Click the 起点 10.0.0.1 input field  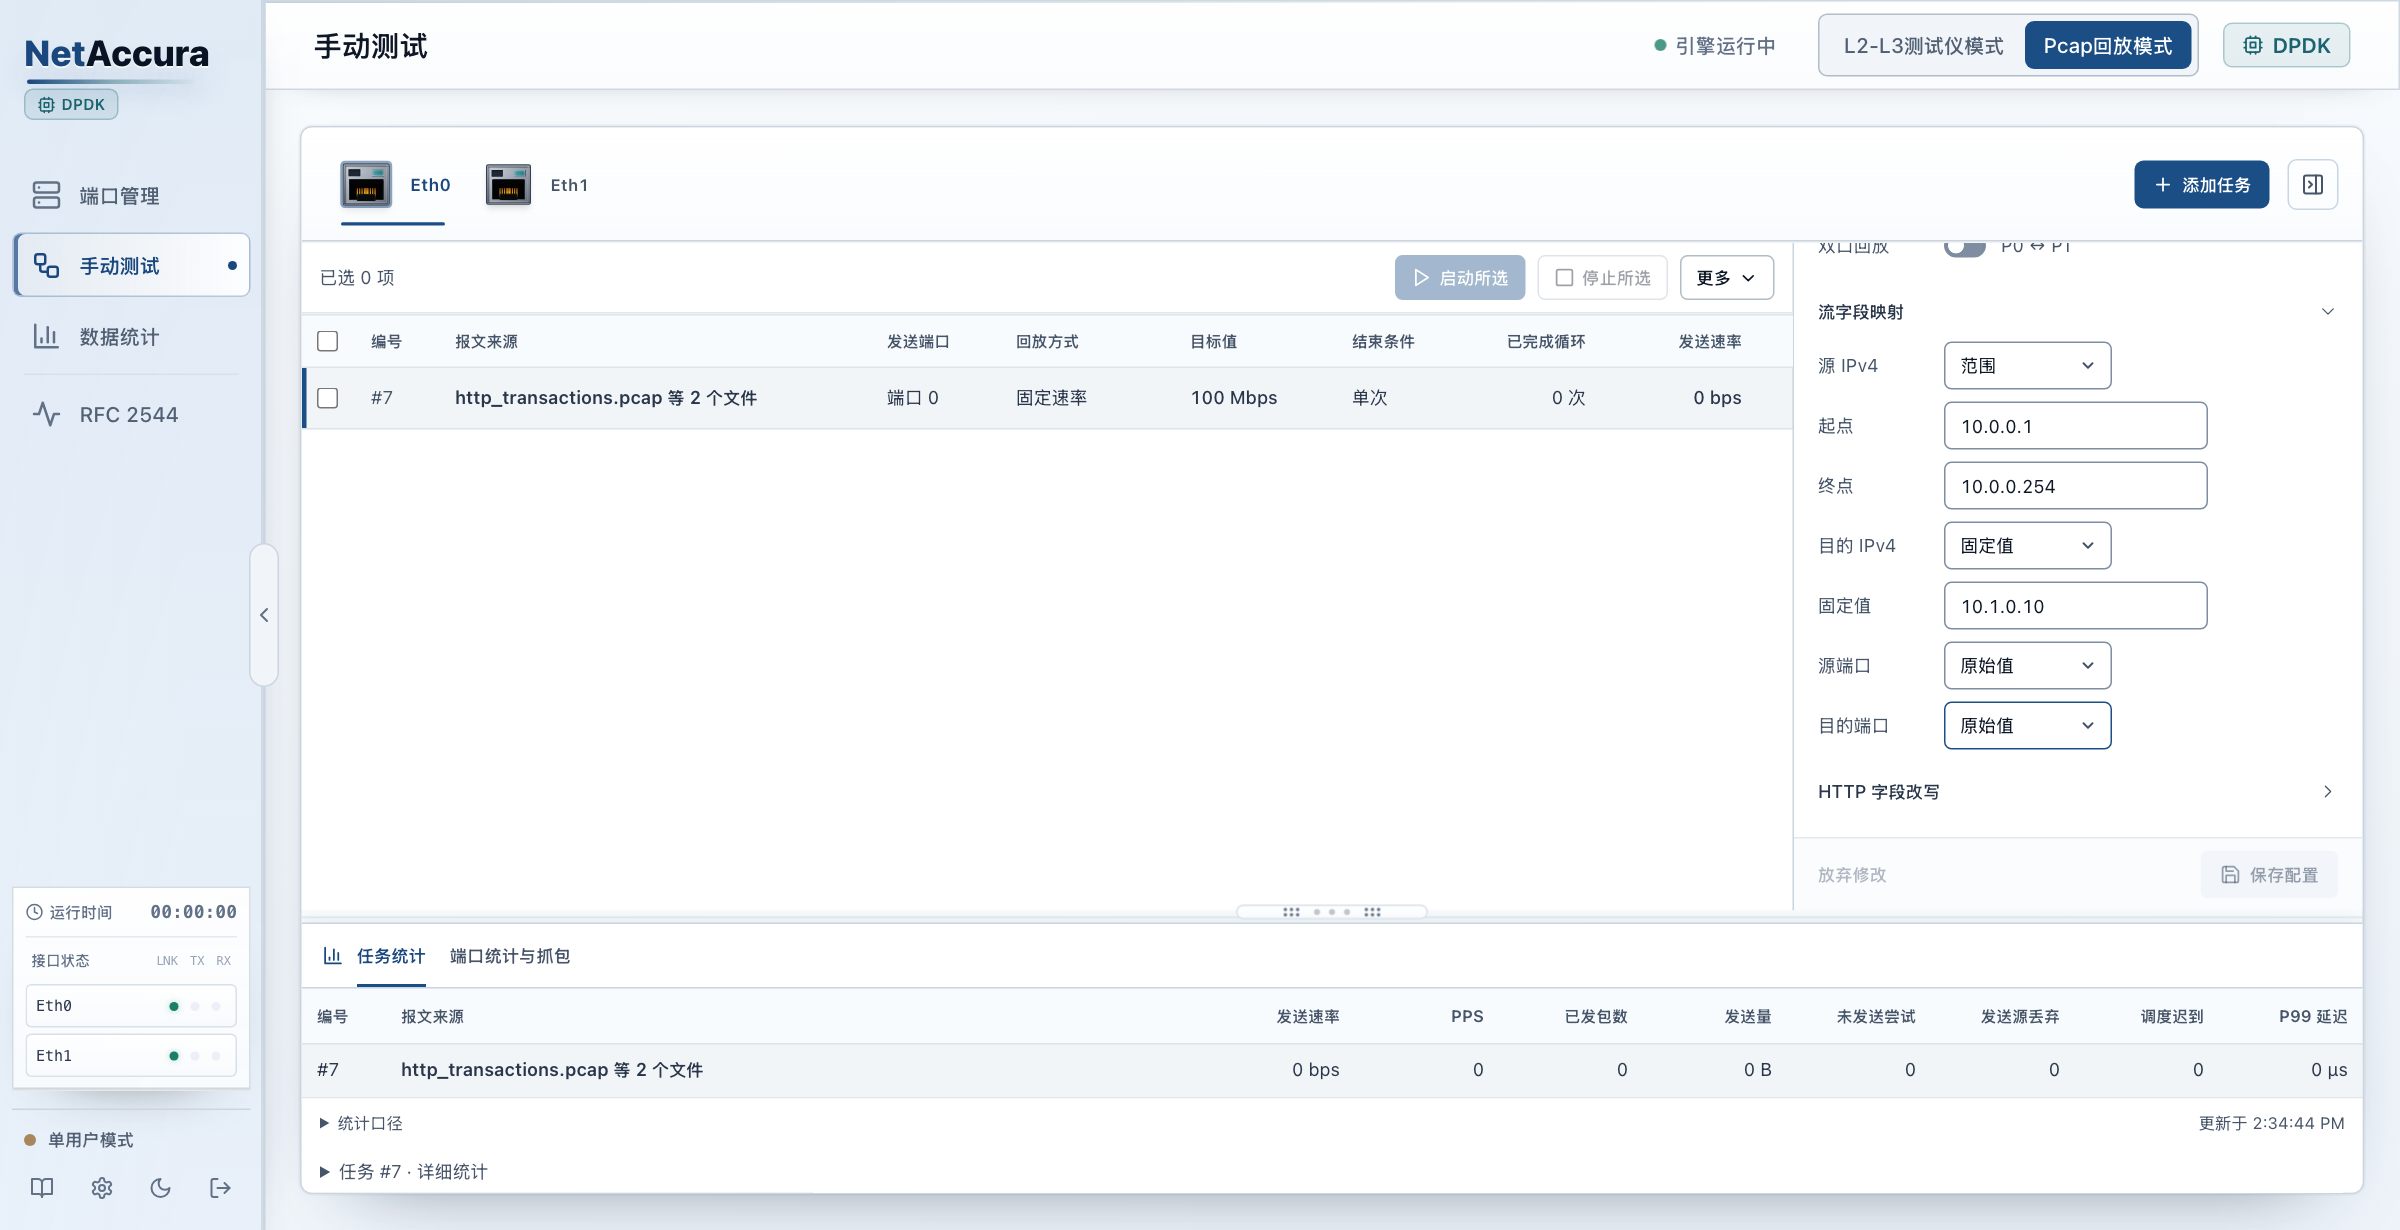click(x=2075, y=426)
